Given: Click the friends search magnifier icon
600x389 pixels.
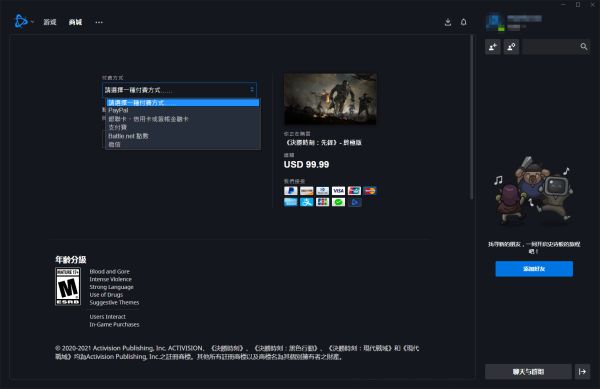Looking at the screenshot, I should click(584, 47).
